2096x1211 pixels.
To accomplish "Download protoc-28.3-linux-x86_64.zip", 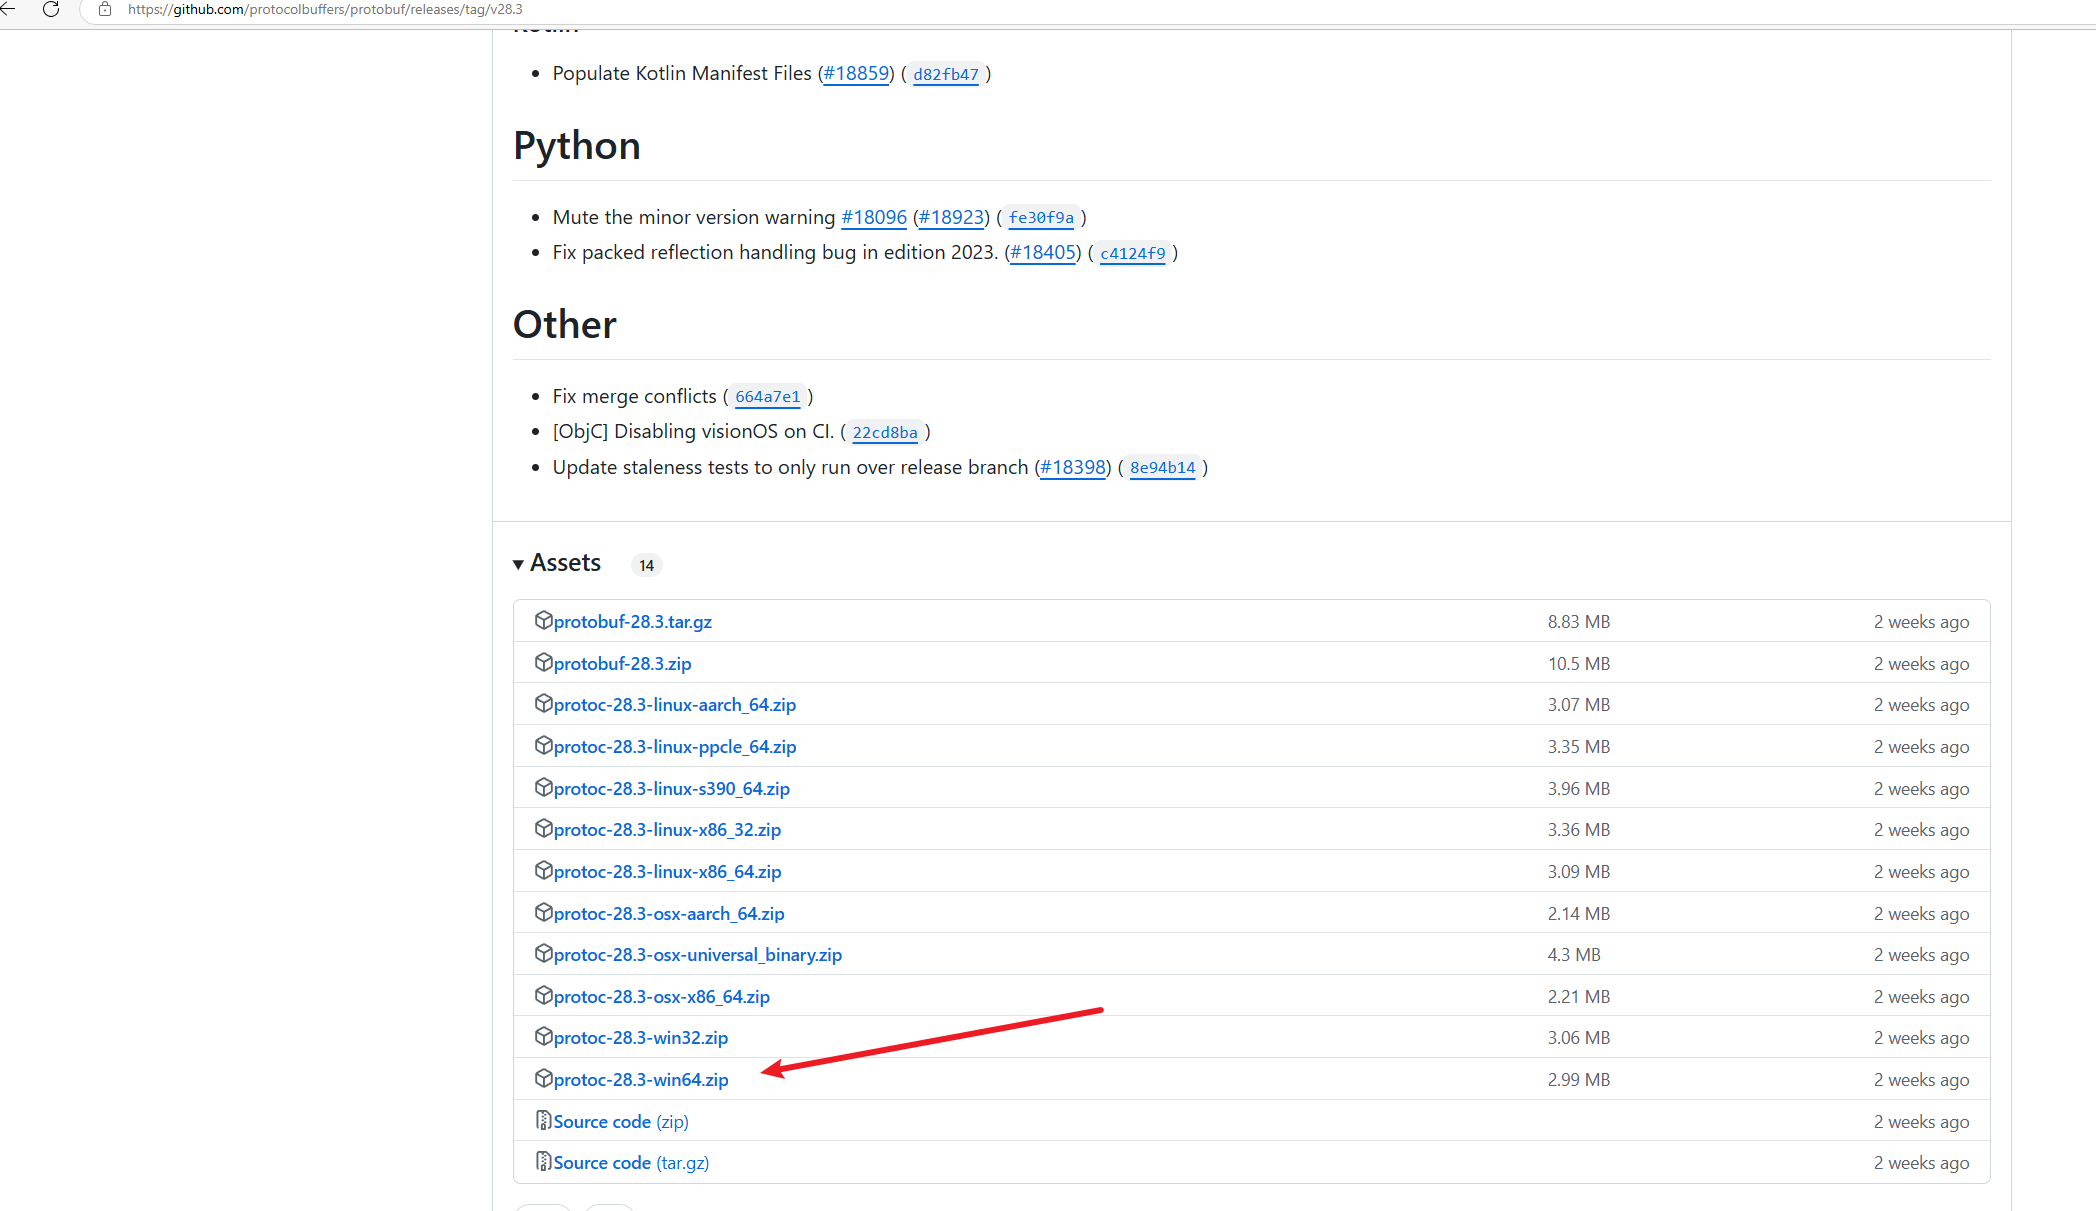I will [667, 872].
